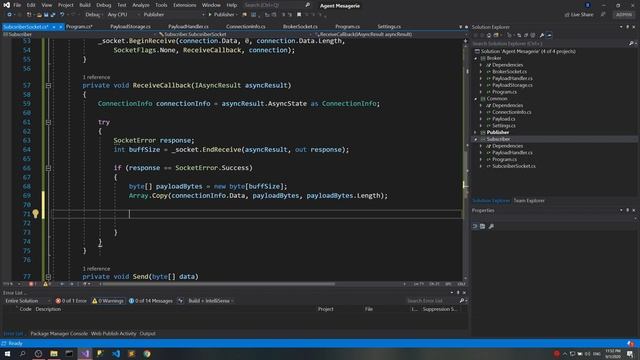The width and height of the screenshot is (640, 360).
Task: Switch to the BrokerSocket.cs tab
Action: 300,27
